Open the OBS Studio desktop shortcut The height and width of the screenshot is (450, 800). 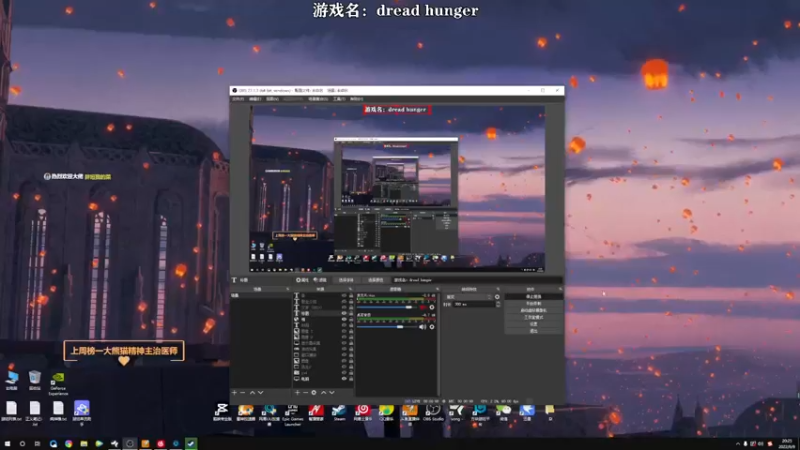point(433,412)
